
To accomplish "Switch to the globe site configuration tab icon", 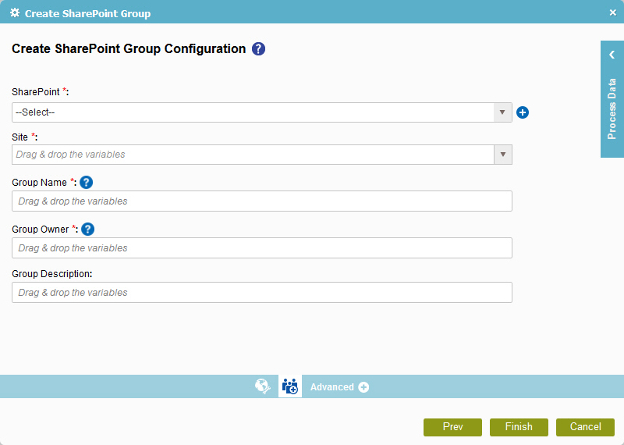I will point(263,386).
